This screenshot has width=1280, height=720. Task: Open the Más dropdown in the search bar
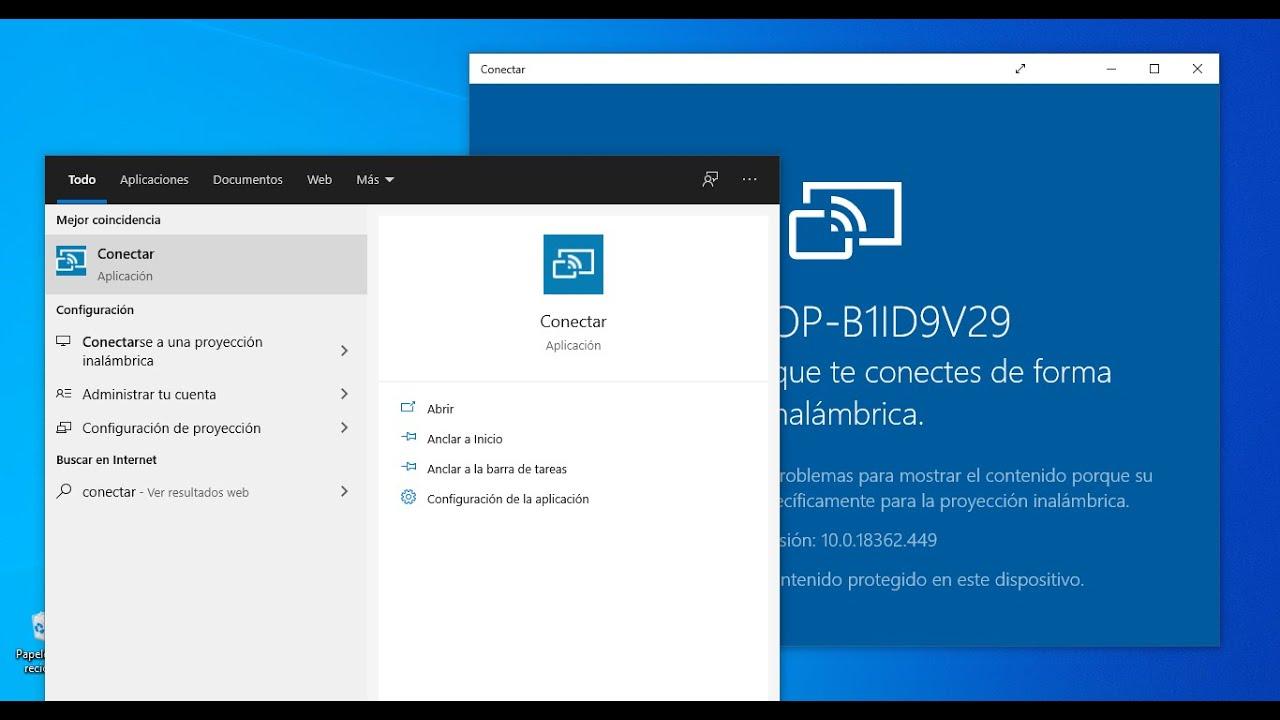coord(374,179)
